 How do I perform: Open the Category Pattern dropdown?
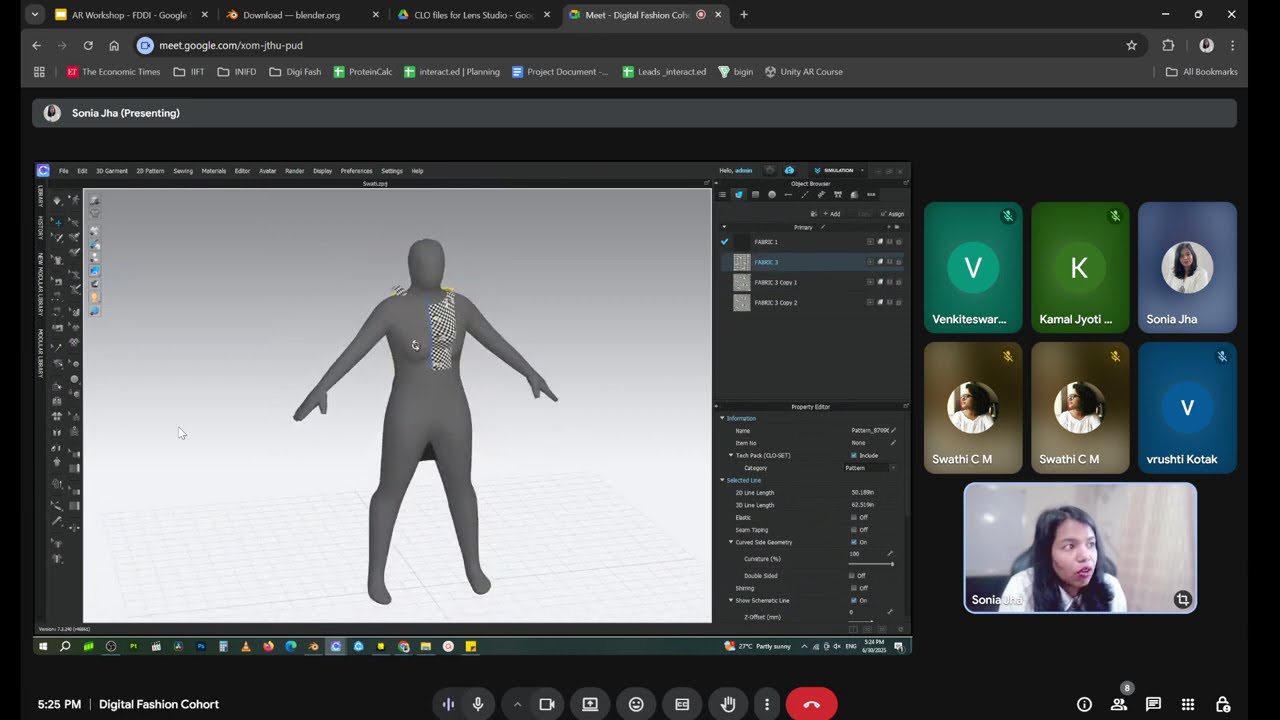pos(870,468)
